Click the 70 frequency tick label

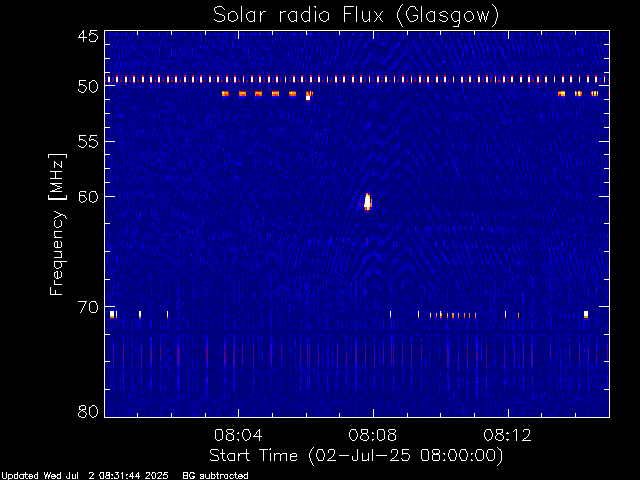(x=88, y=307)
